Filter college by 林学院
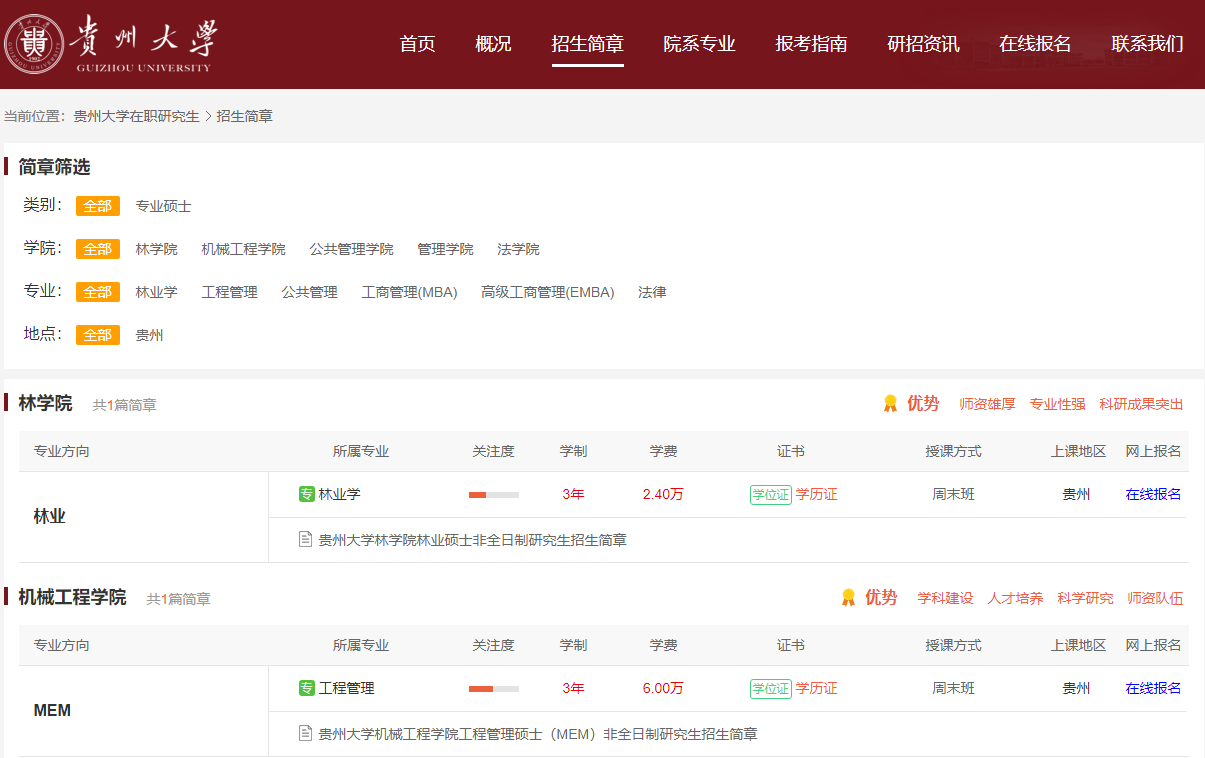1205x758 pixels. pos(157,249)
